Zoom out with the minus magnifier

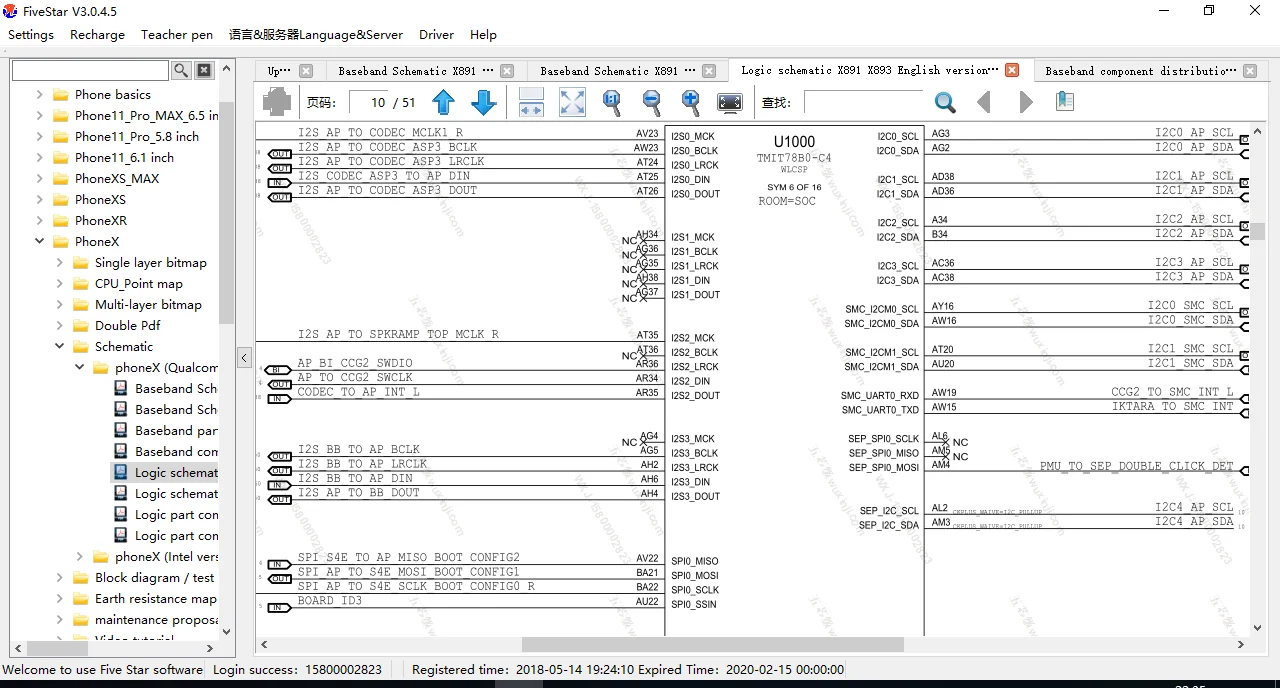651,102
